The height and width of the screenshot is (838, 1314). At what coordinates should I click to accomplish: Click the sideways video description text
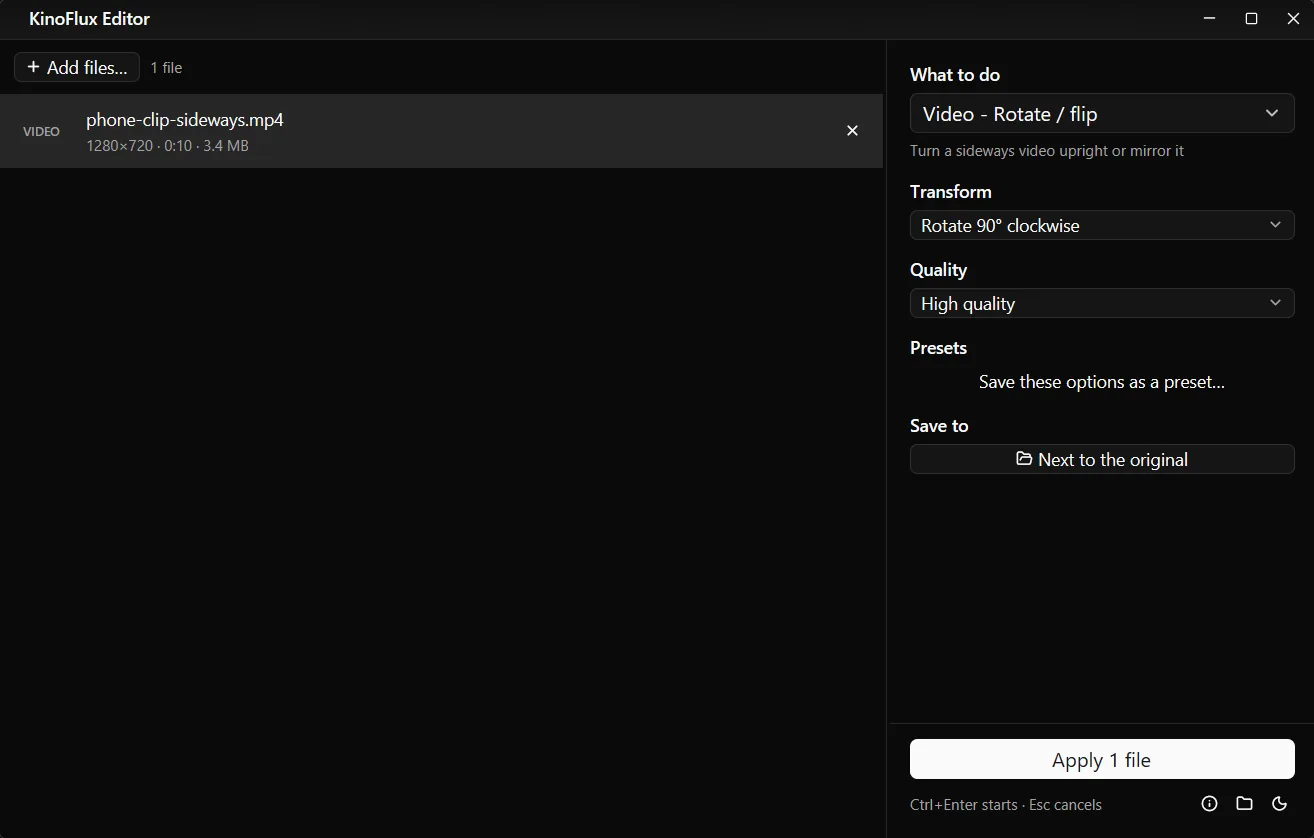[1047, 151]
